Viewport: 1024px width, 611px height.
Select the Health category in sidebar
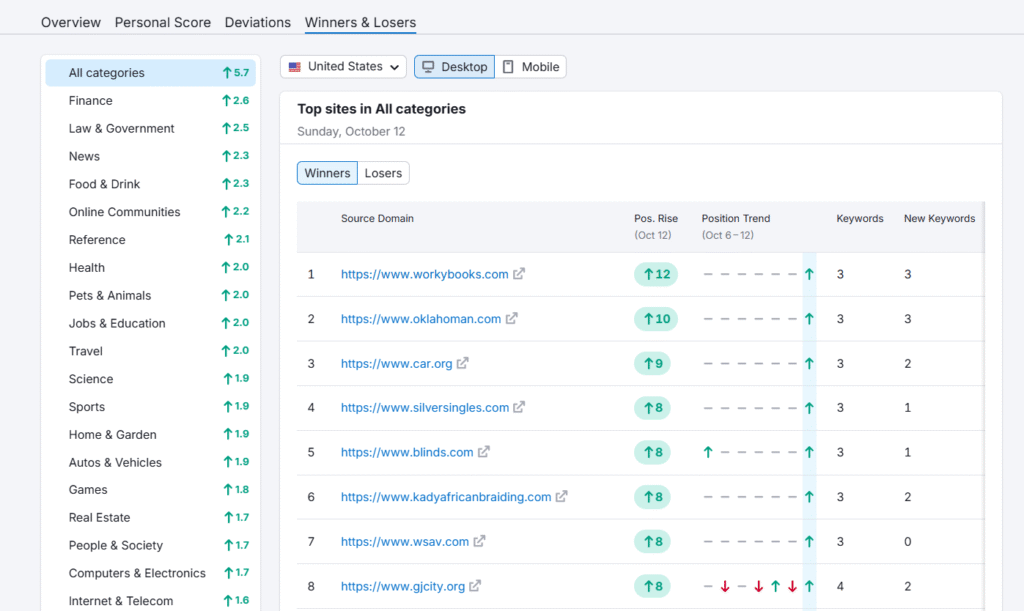click(87, 268)
